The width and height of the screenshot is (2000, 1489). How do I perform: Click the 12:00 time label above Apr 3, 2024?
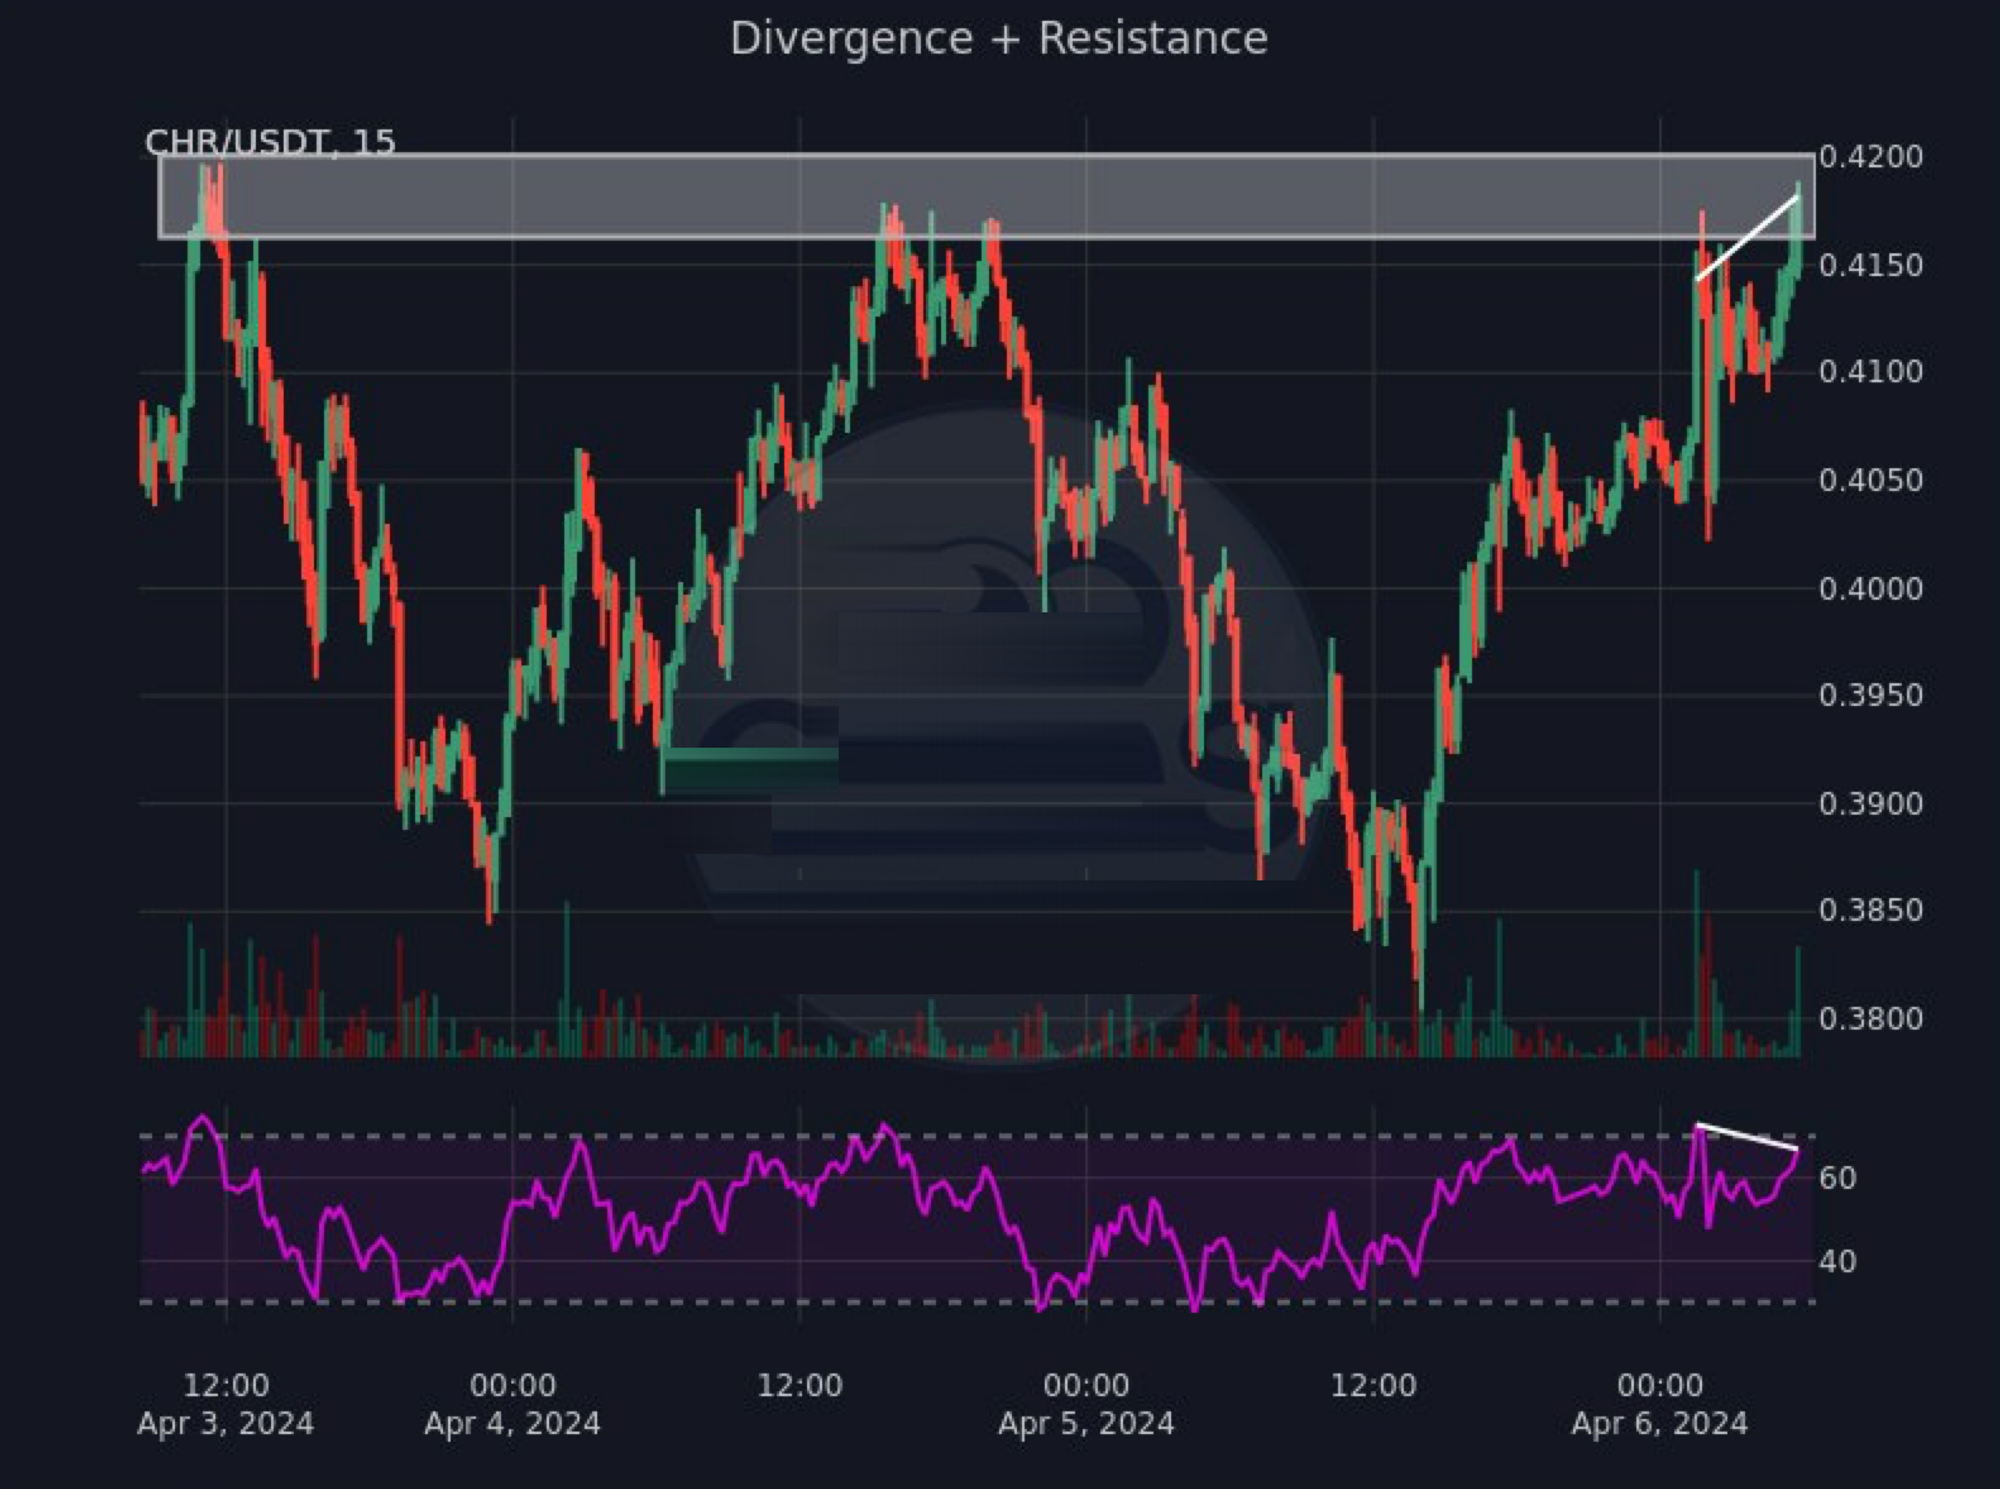pyautogui.click(x=226, y=1385)
